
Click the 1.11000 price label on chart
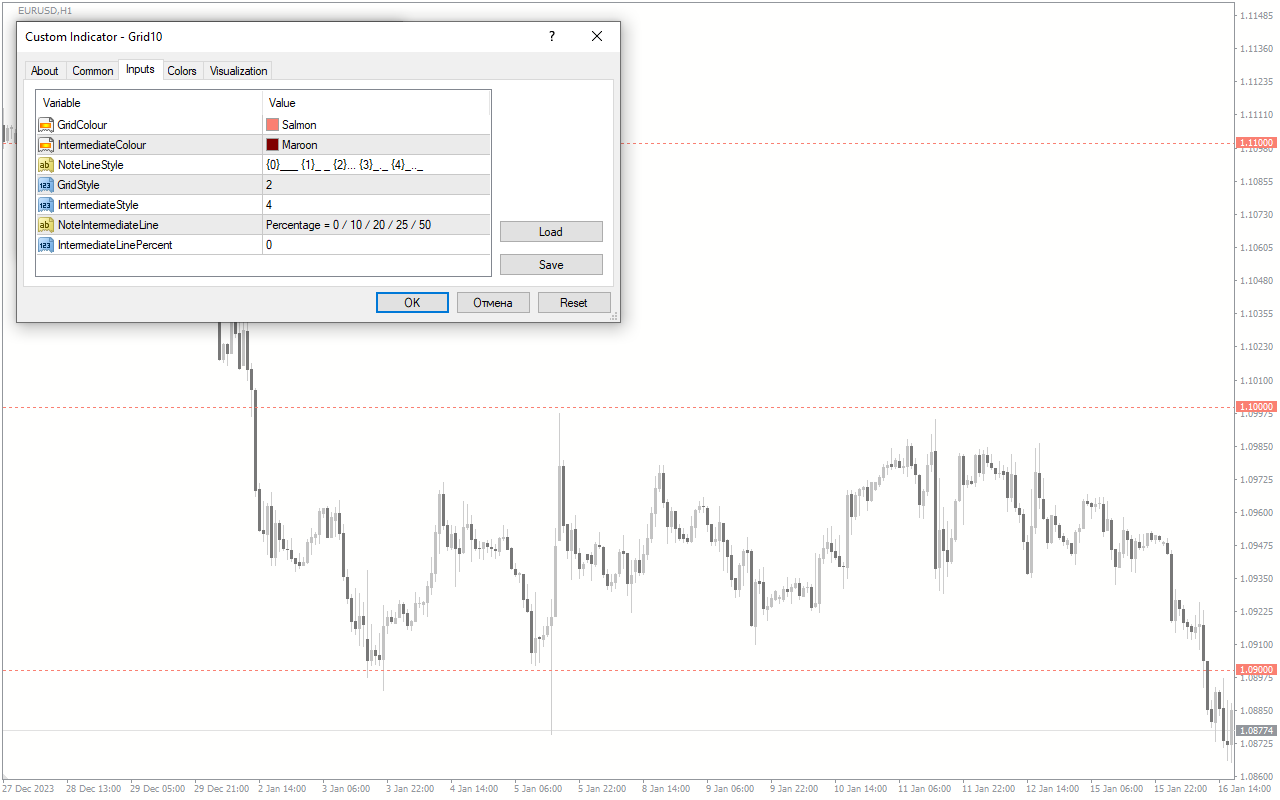point(1256,143)
